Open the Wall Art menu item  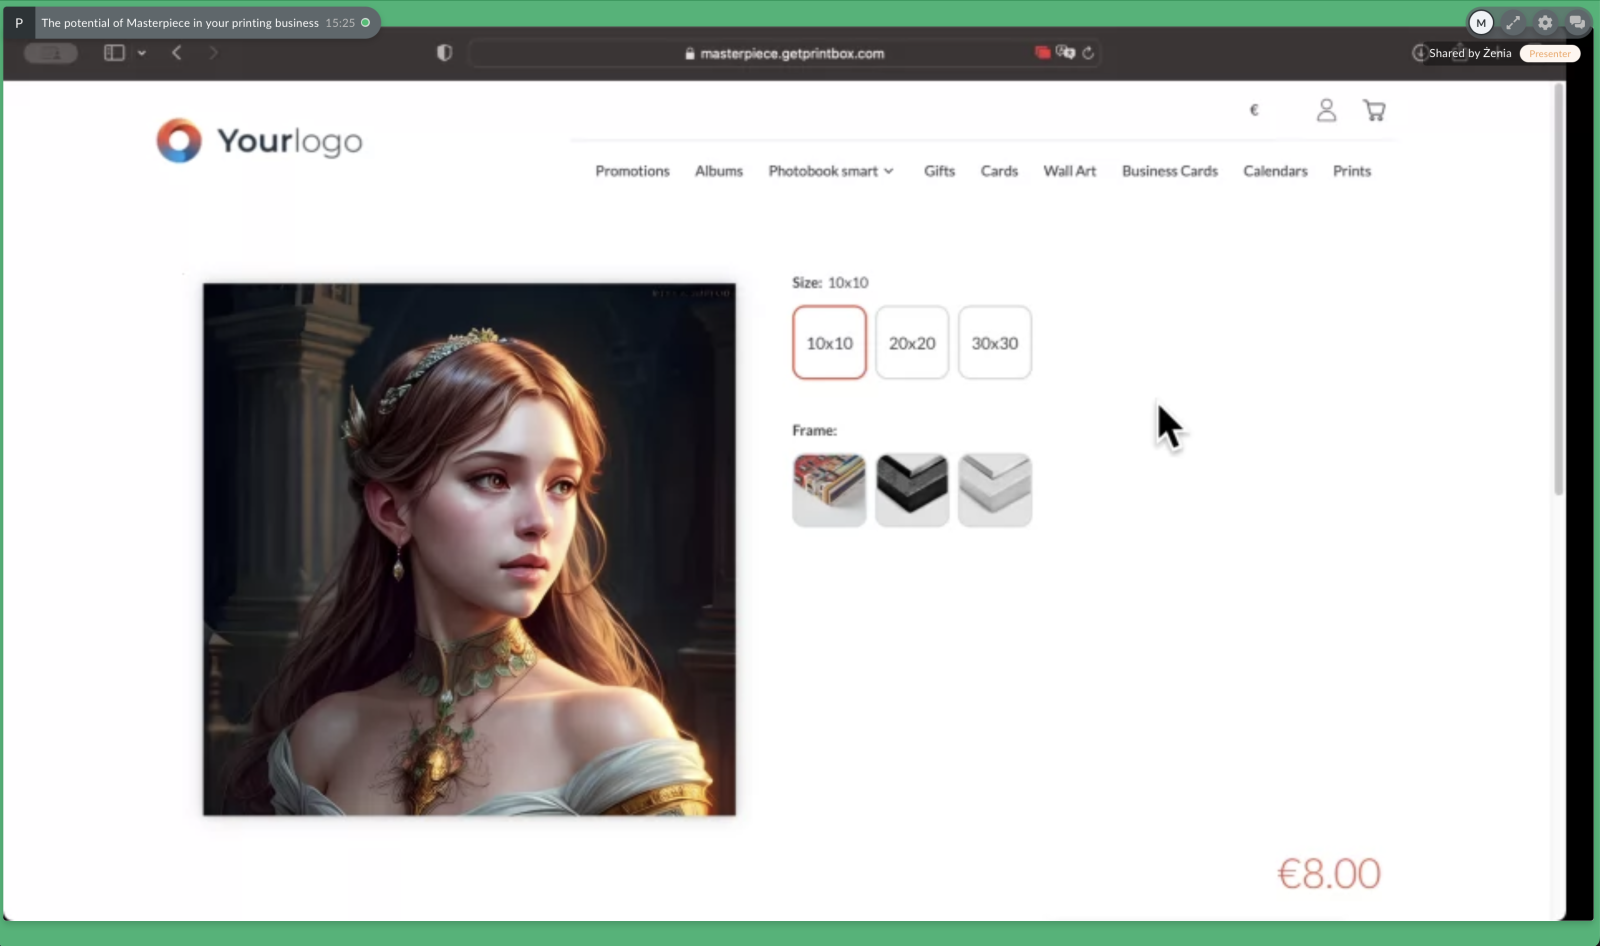pyautogui.click(x=1069, y=171)
